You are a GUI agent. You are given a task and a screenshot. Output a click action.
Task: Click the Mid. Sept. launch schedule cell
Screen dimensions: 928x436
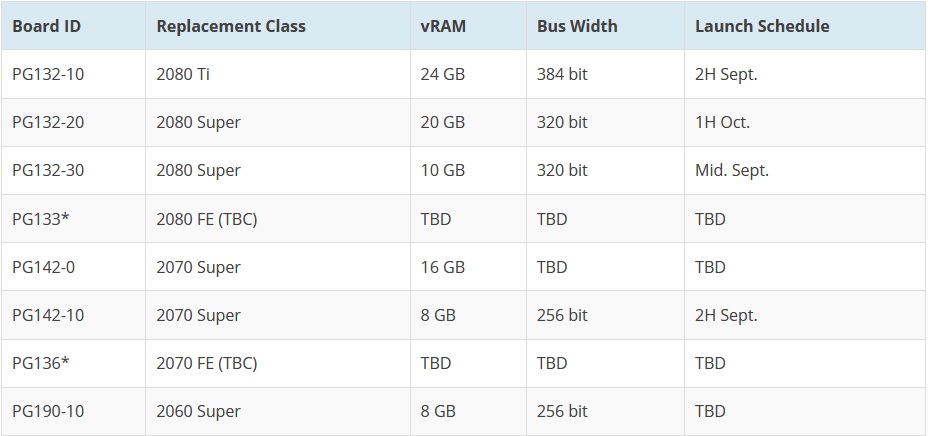pyautogui.click(x=732, y=170)
